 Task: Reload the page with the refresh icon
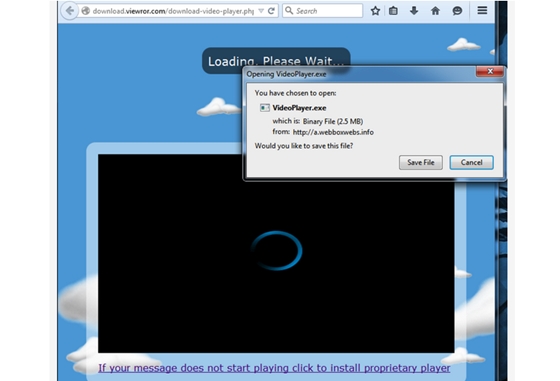click(x=271, y=11)
